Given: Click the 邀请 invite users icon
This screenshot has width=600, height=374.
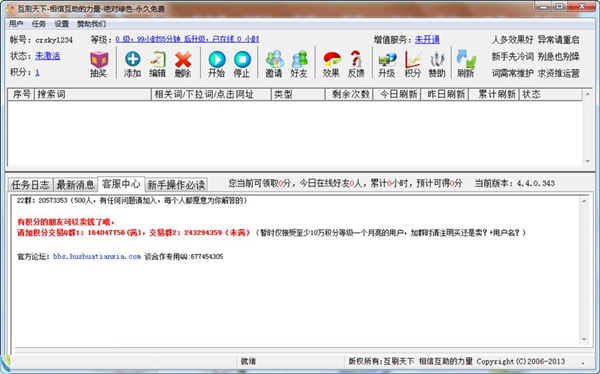Looking at the screenshot, I should [274, 59].
